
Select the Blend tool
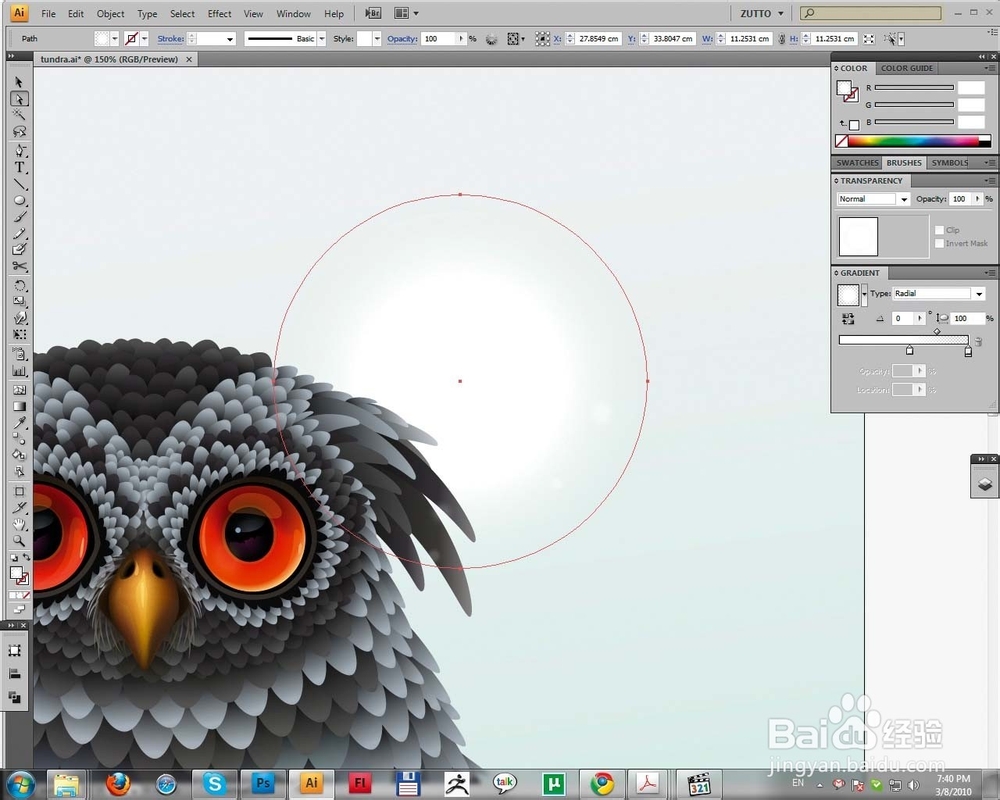coord(19,439)
